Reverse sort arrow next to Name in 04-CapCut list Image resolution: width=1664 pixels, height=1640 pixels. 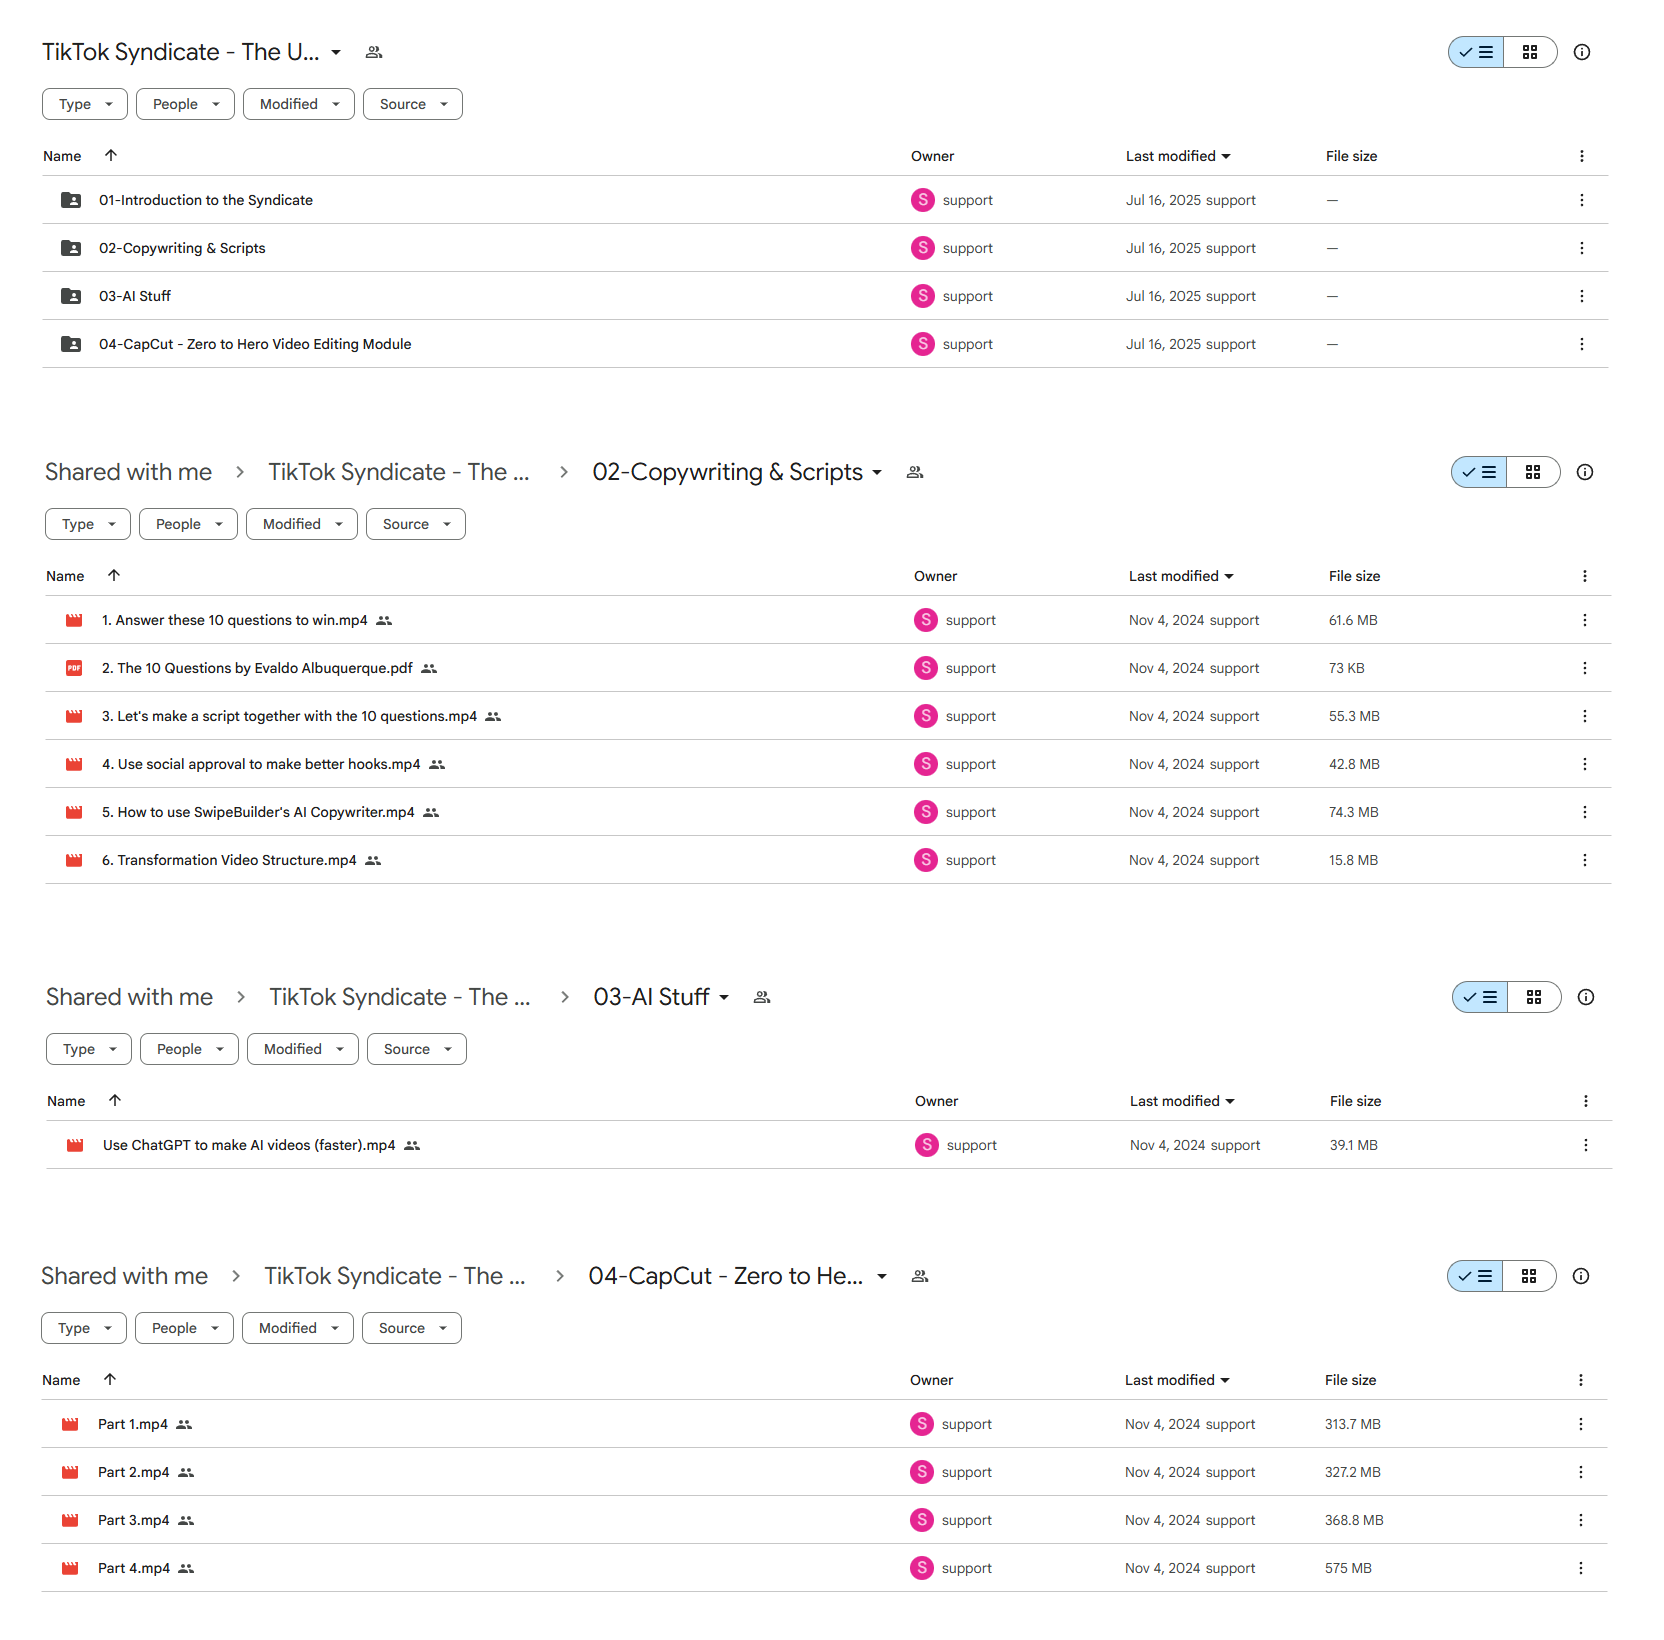110,1379
